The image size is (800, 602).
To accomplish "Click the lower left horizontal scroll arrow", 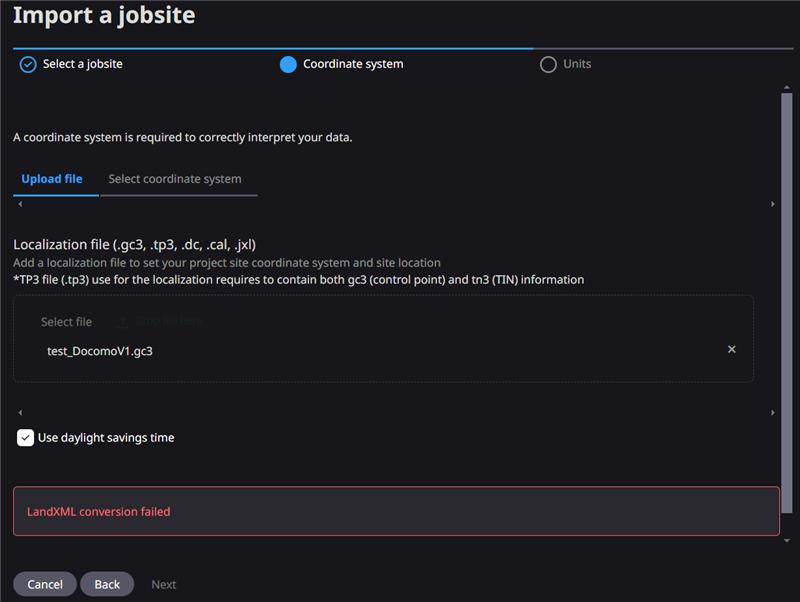I will (x=20, y=412).
